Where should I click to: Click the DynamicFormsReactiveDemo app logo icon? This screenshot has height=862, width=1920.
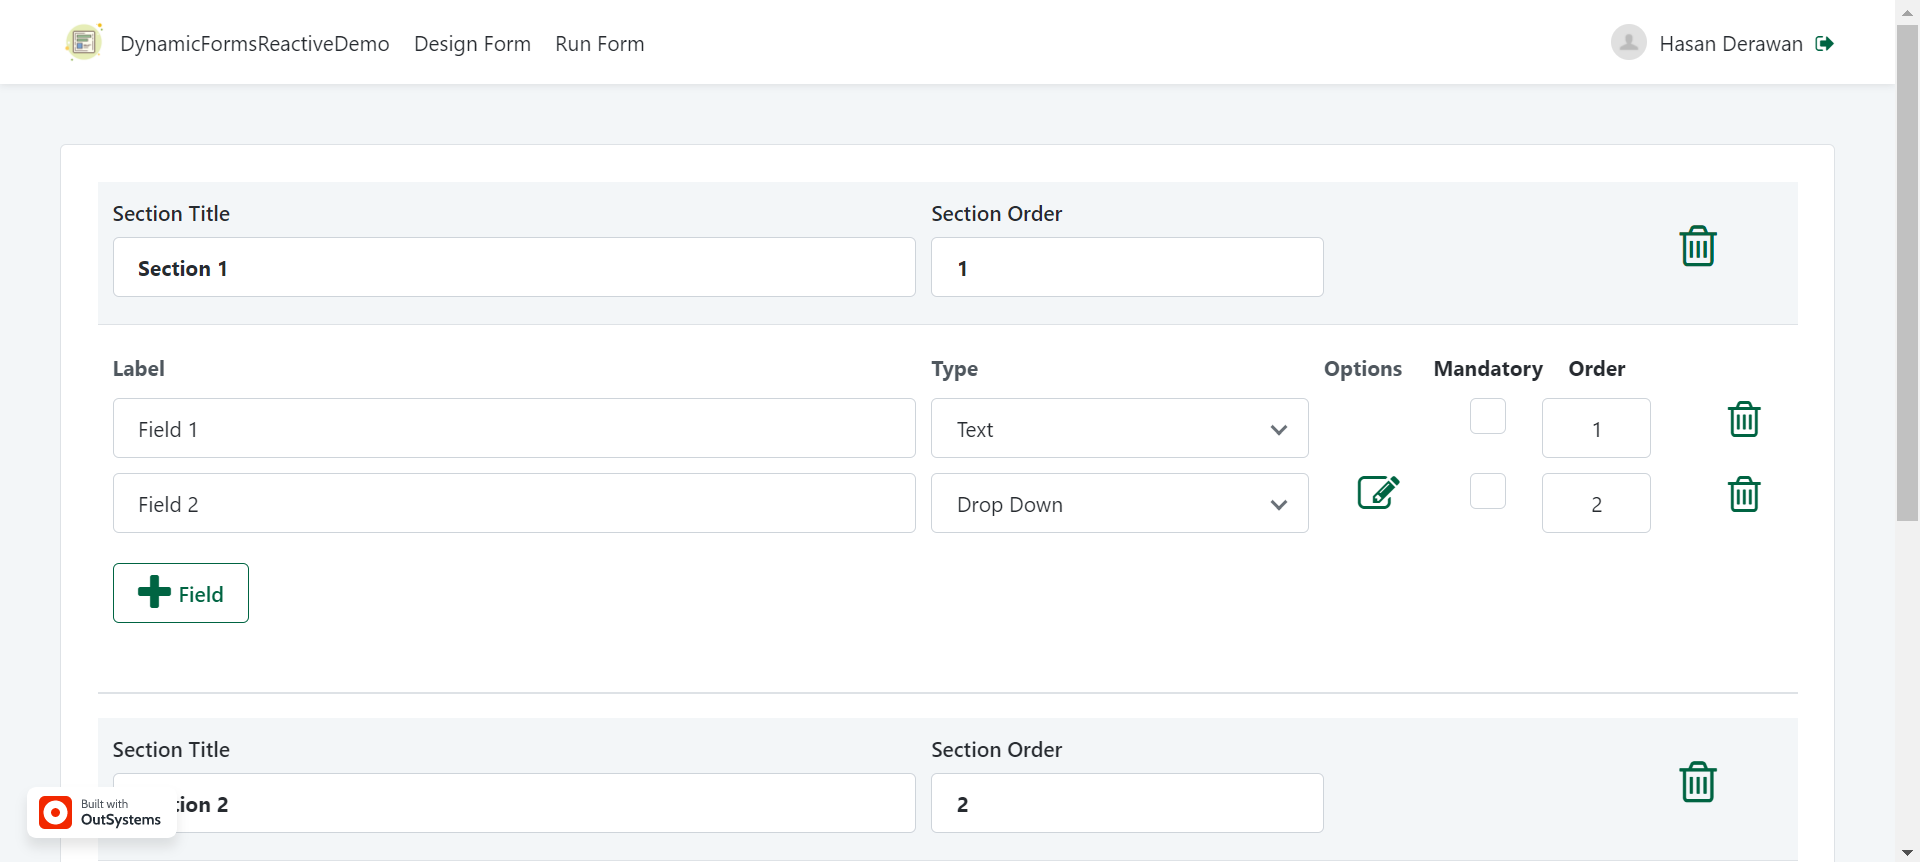click(x=84, y=43)
